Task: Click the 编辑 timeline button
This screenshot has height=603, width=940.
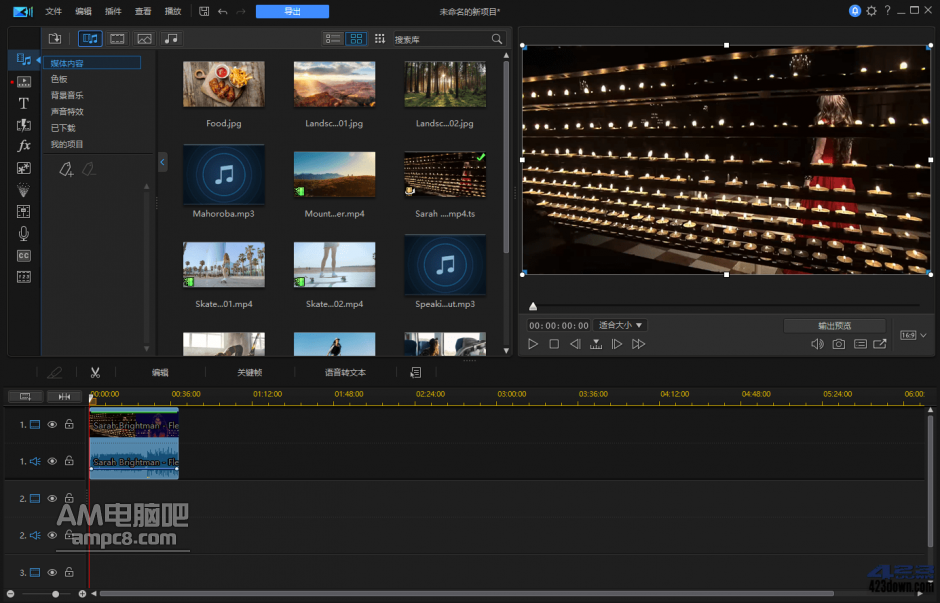Action: (x=160, y=373)
